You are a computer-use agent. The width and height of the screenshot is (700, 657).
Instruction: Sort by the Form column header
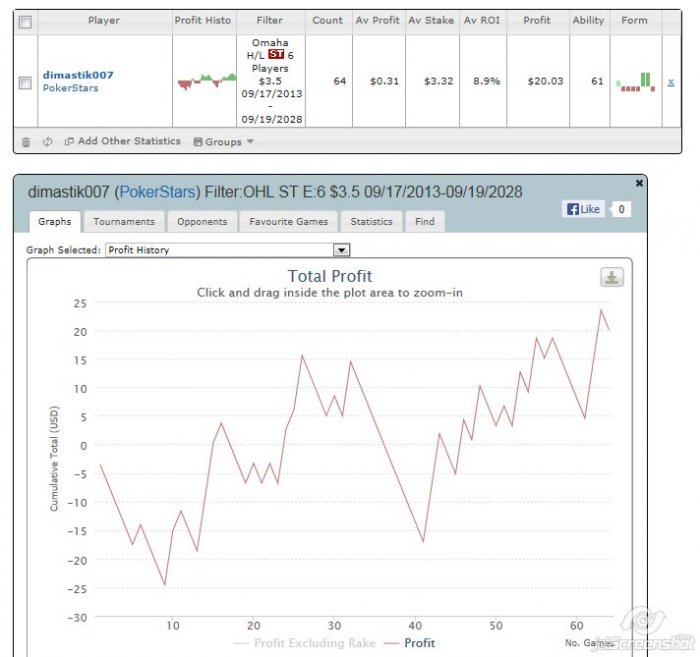[634, 21]
